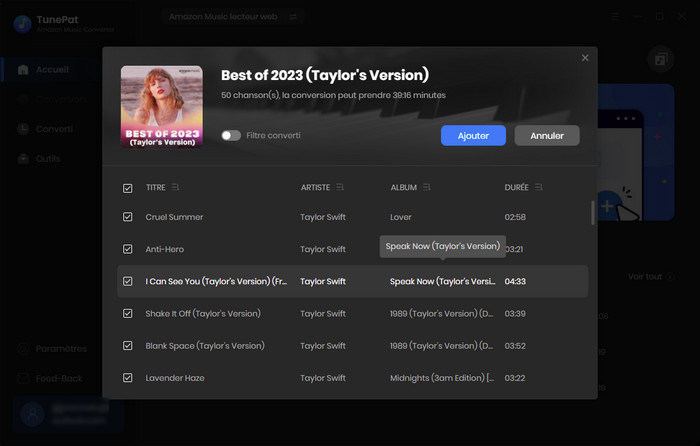Click the song list vertical scrollbar
The width and height of the screenshot is (700, 446).
593,212
